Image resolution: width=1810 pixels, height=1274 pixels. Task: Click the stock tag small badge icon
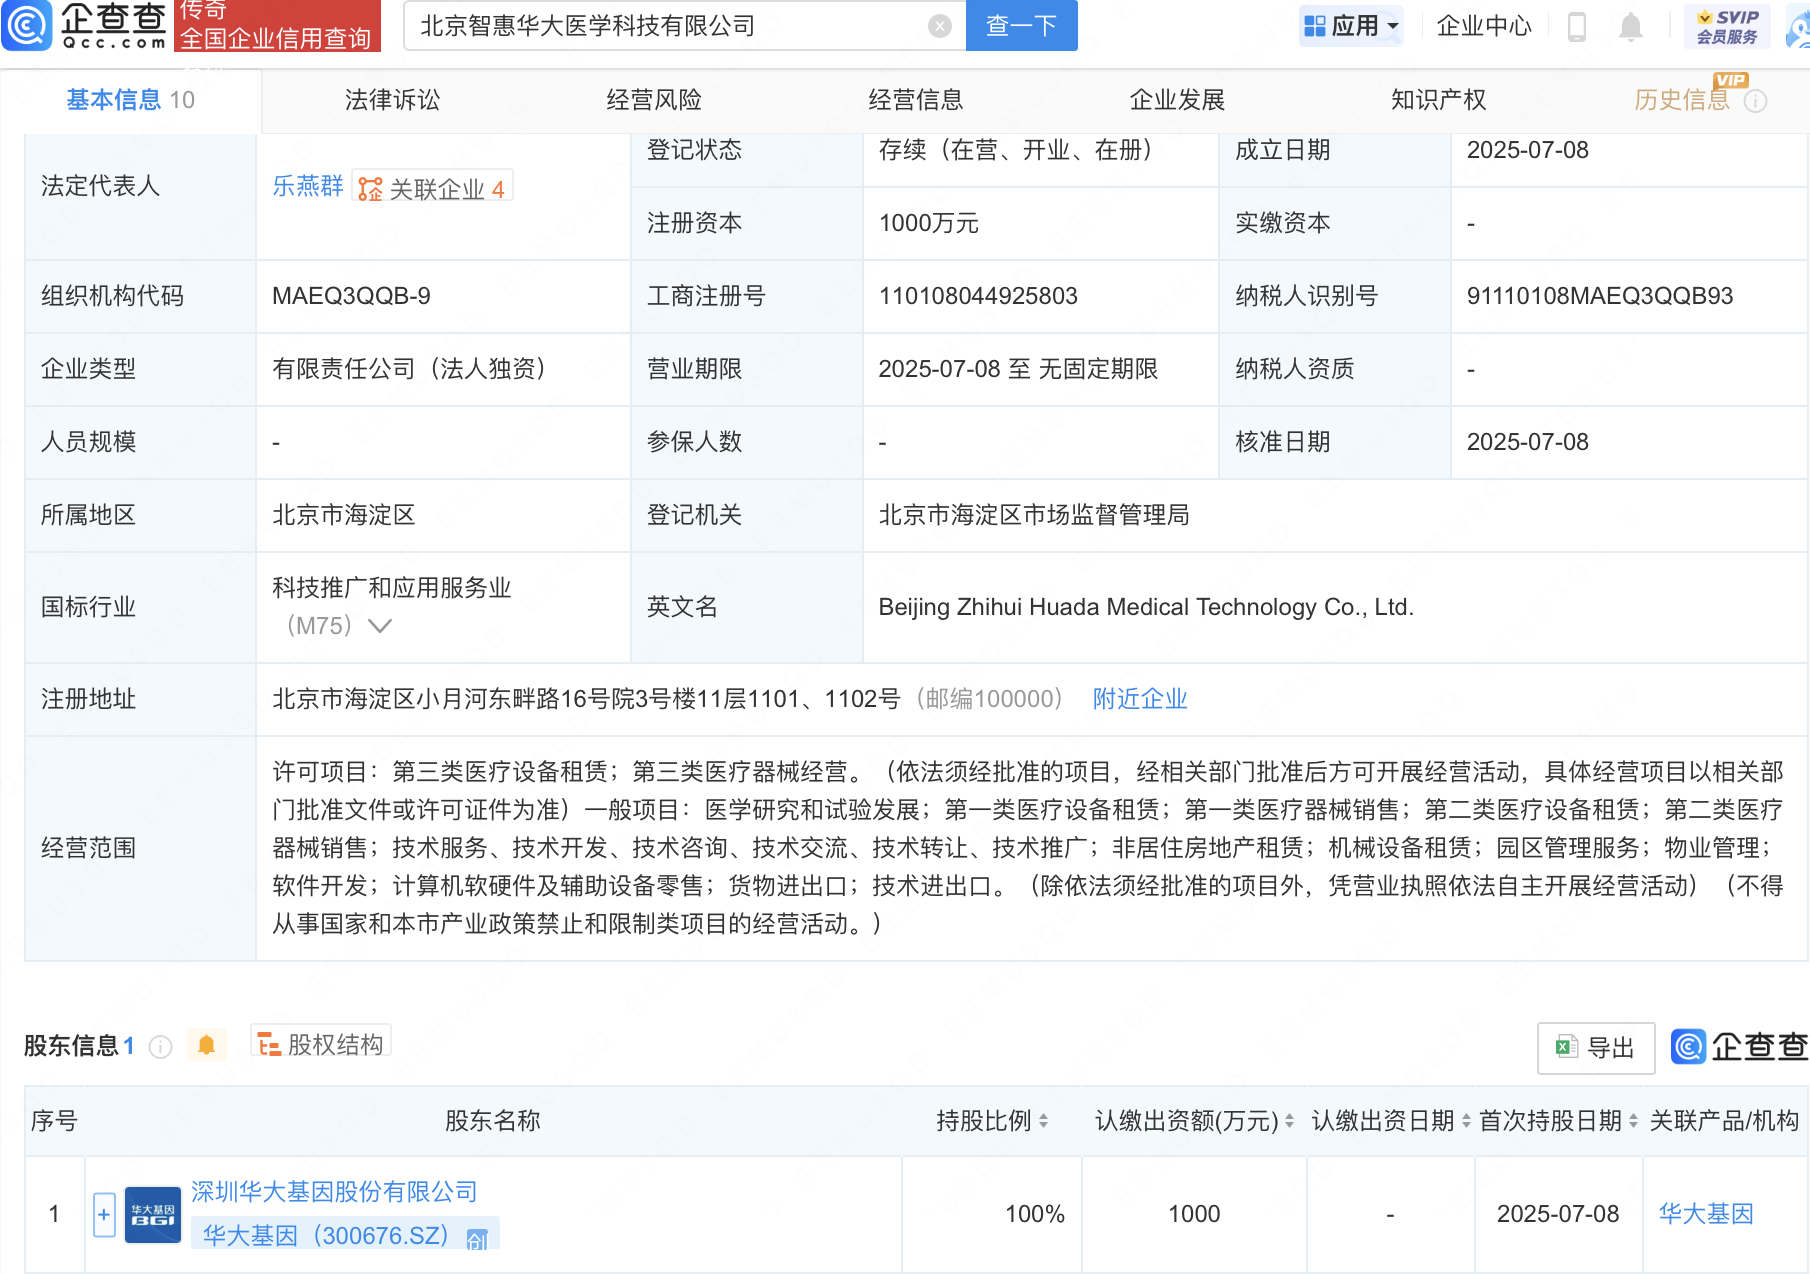(477, 1238)
